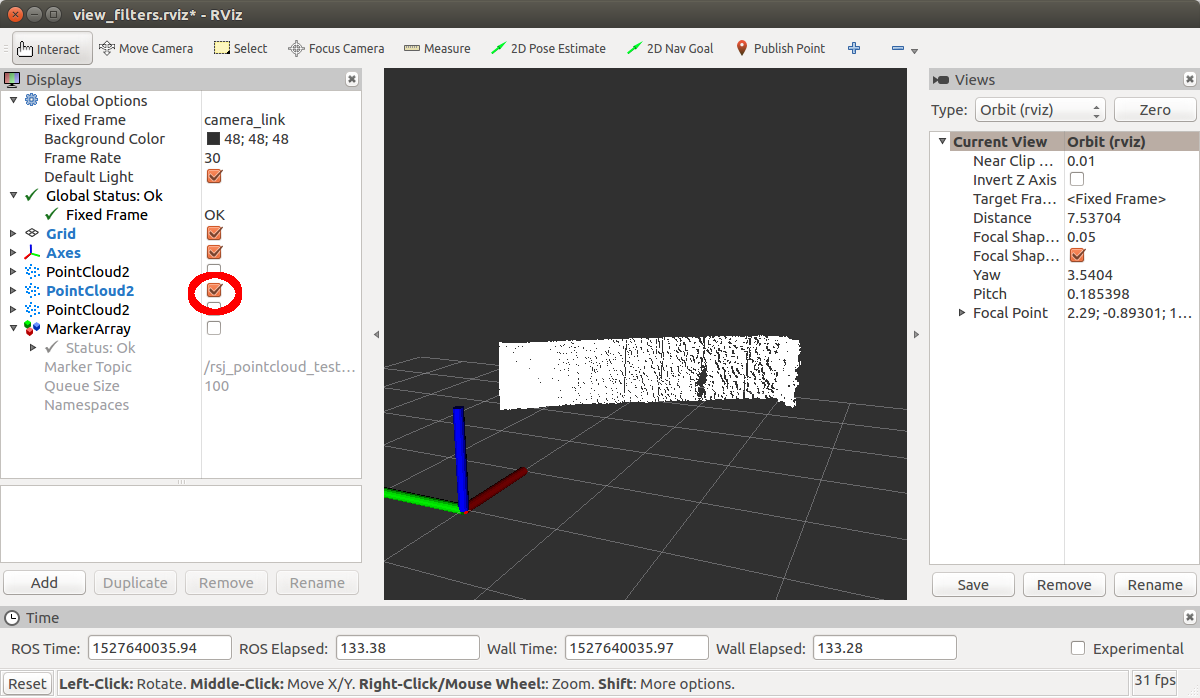Activate the Focus Camera tool
The width and height of the screenshot is (1200, 698).
(x=336, y=48)
